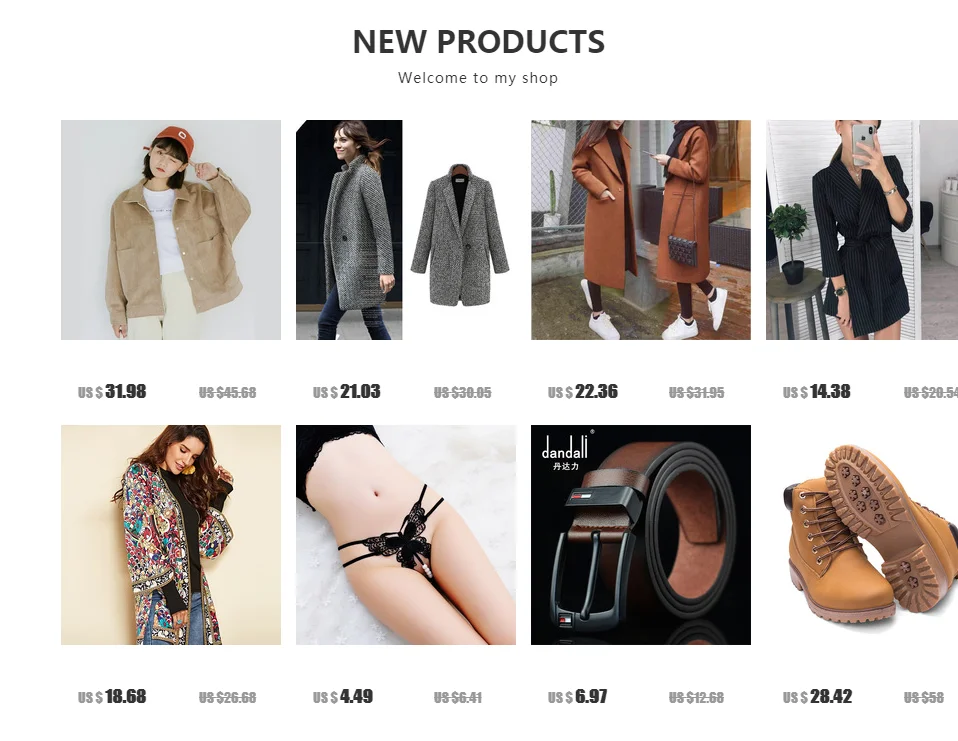Click the Welcome to my shop subtitle
Screen dimensions: 958x741
coord(478,78)
